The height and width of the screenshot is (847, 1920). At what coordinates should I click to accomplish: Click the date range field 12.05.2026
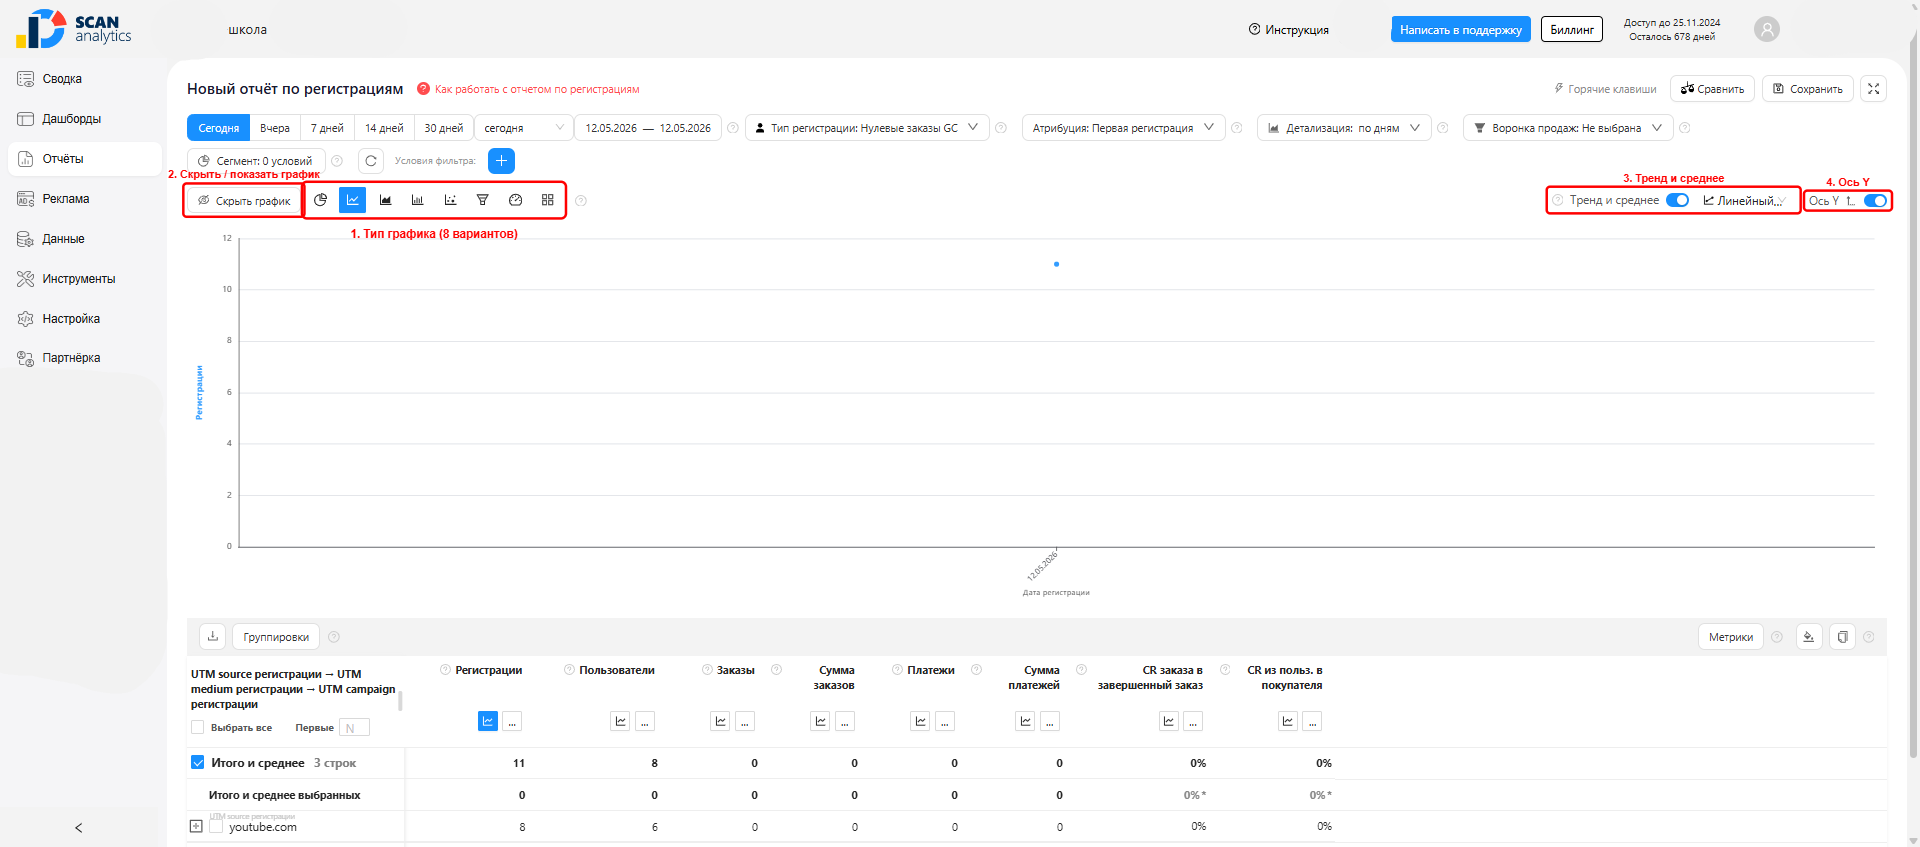(648, 128)
